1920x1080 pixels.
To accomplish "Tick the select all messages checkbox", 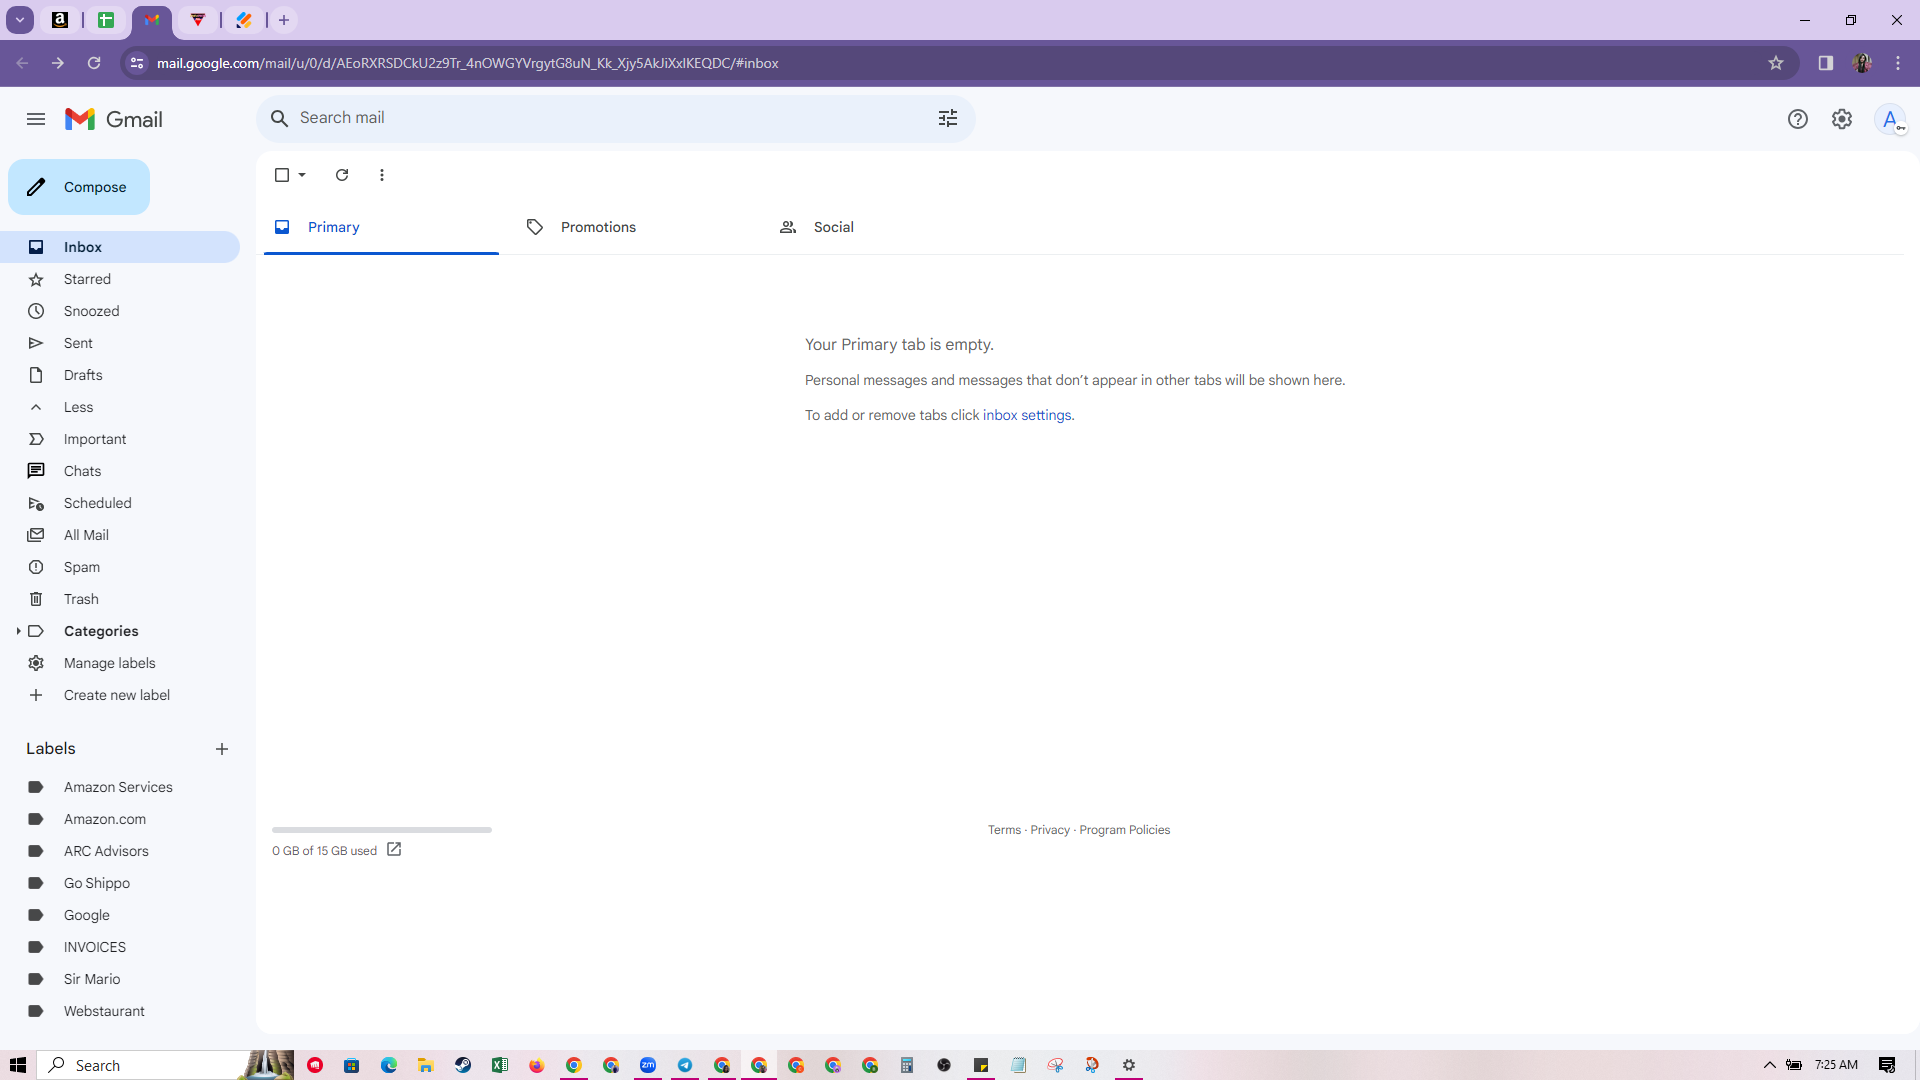I will 282,175.
